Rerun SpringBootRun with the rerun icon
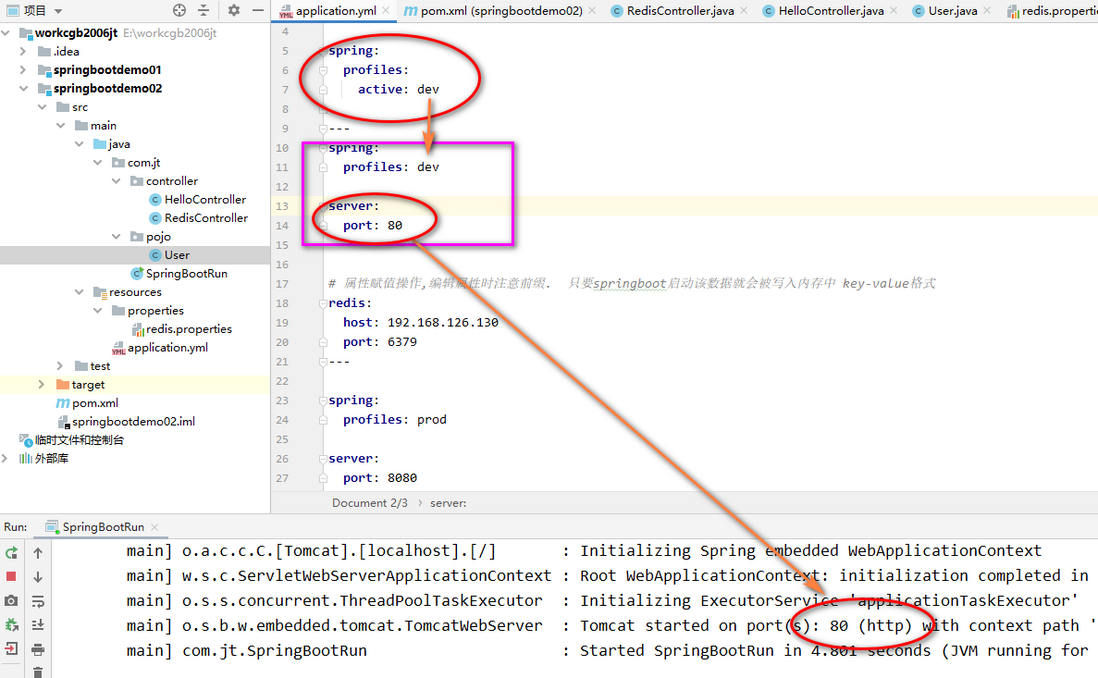This screenshot has height=678, width=1098. [11, 553]
